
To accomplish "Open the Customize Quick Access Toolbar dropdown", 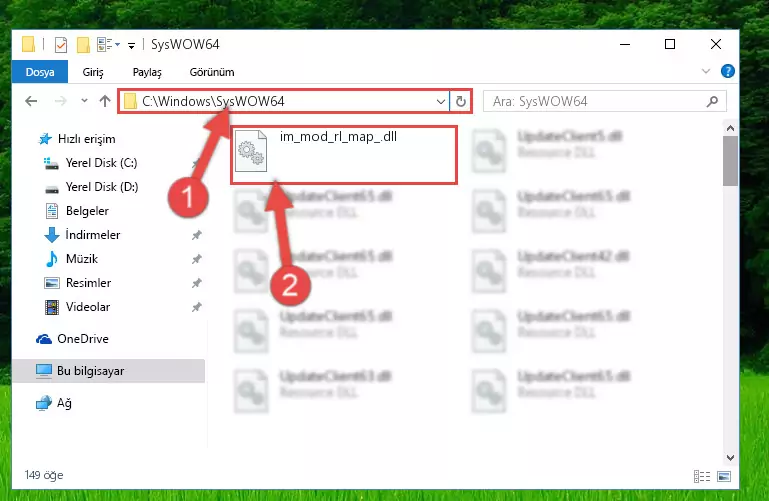I will pyautogui.click(x=131, y=46).
